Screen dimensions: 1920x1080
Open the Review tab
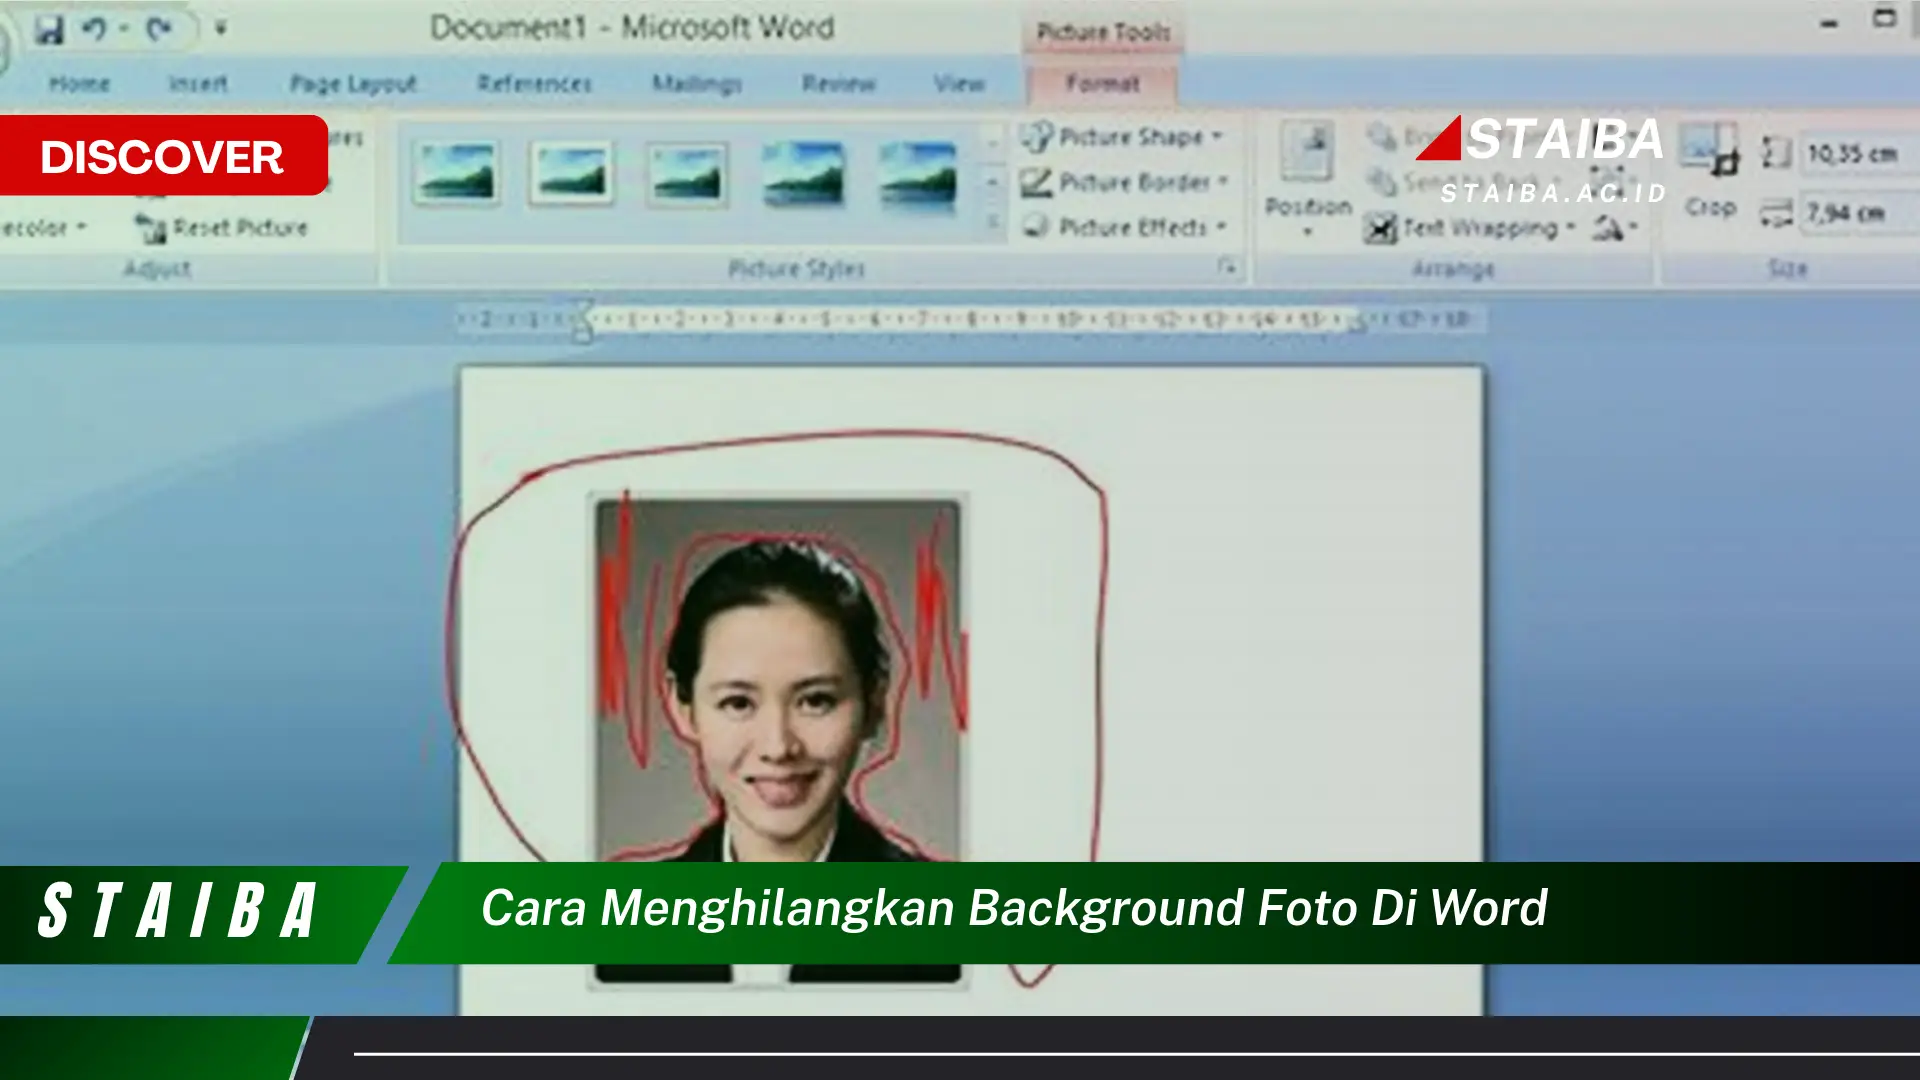pos(839,84)
